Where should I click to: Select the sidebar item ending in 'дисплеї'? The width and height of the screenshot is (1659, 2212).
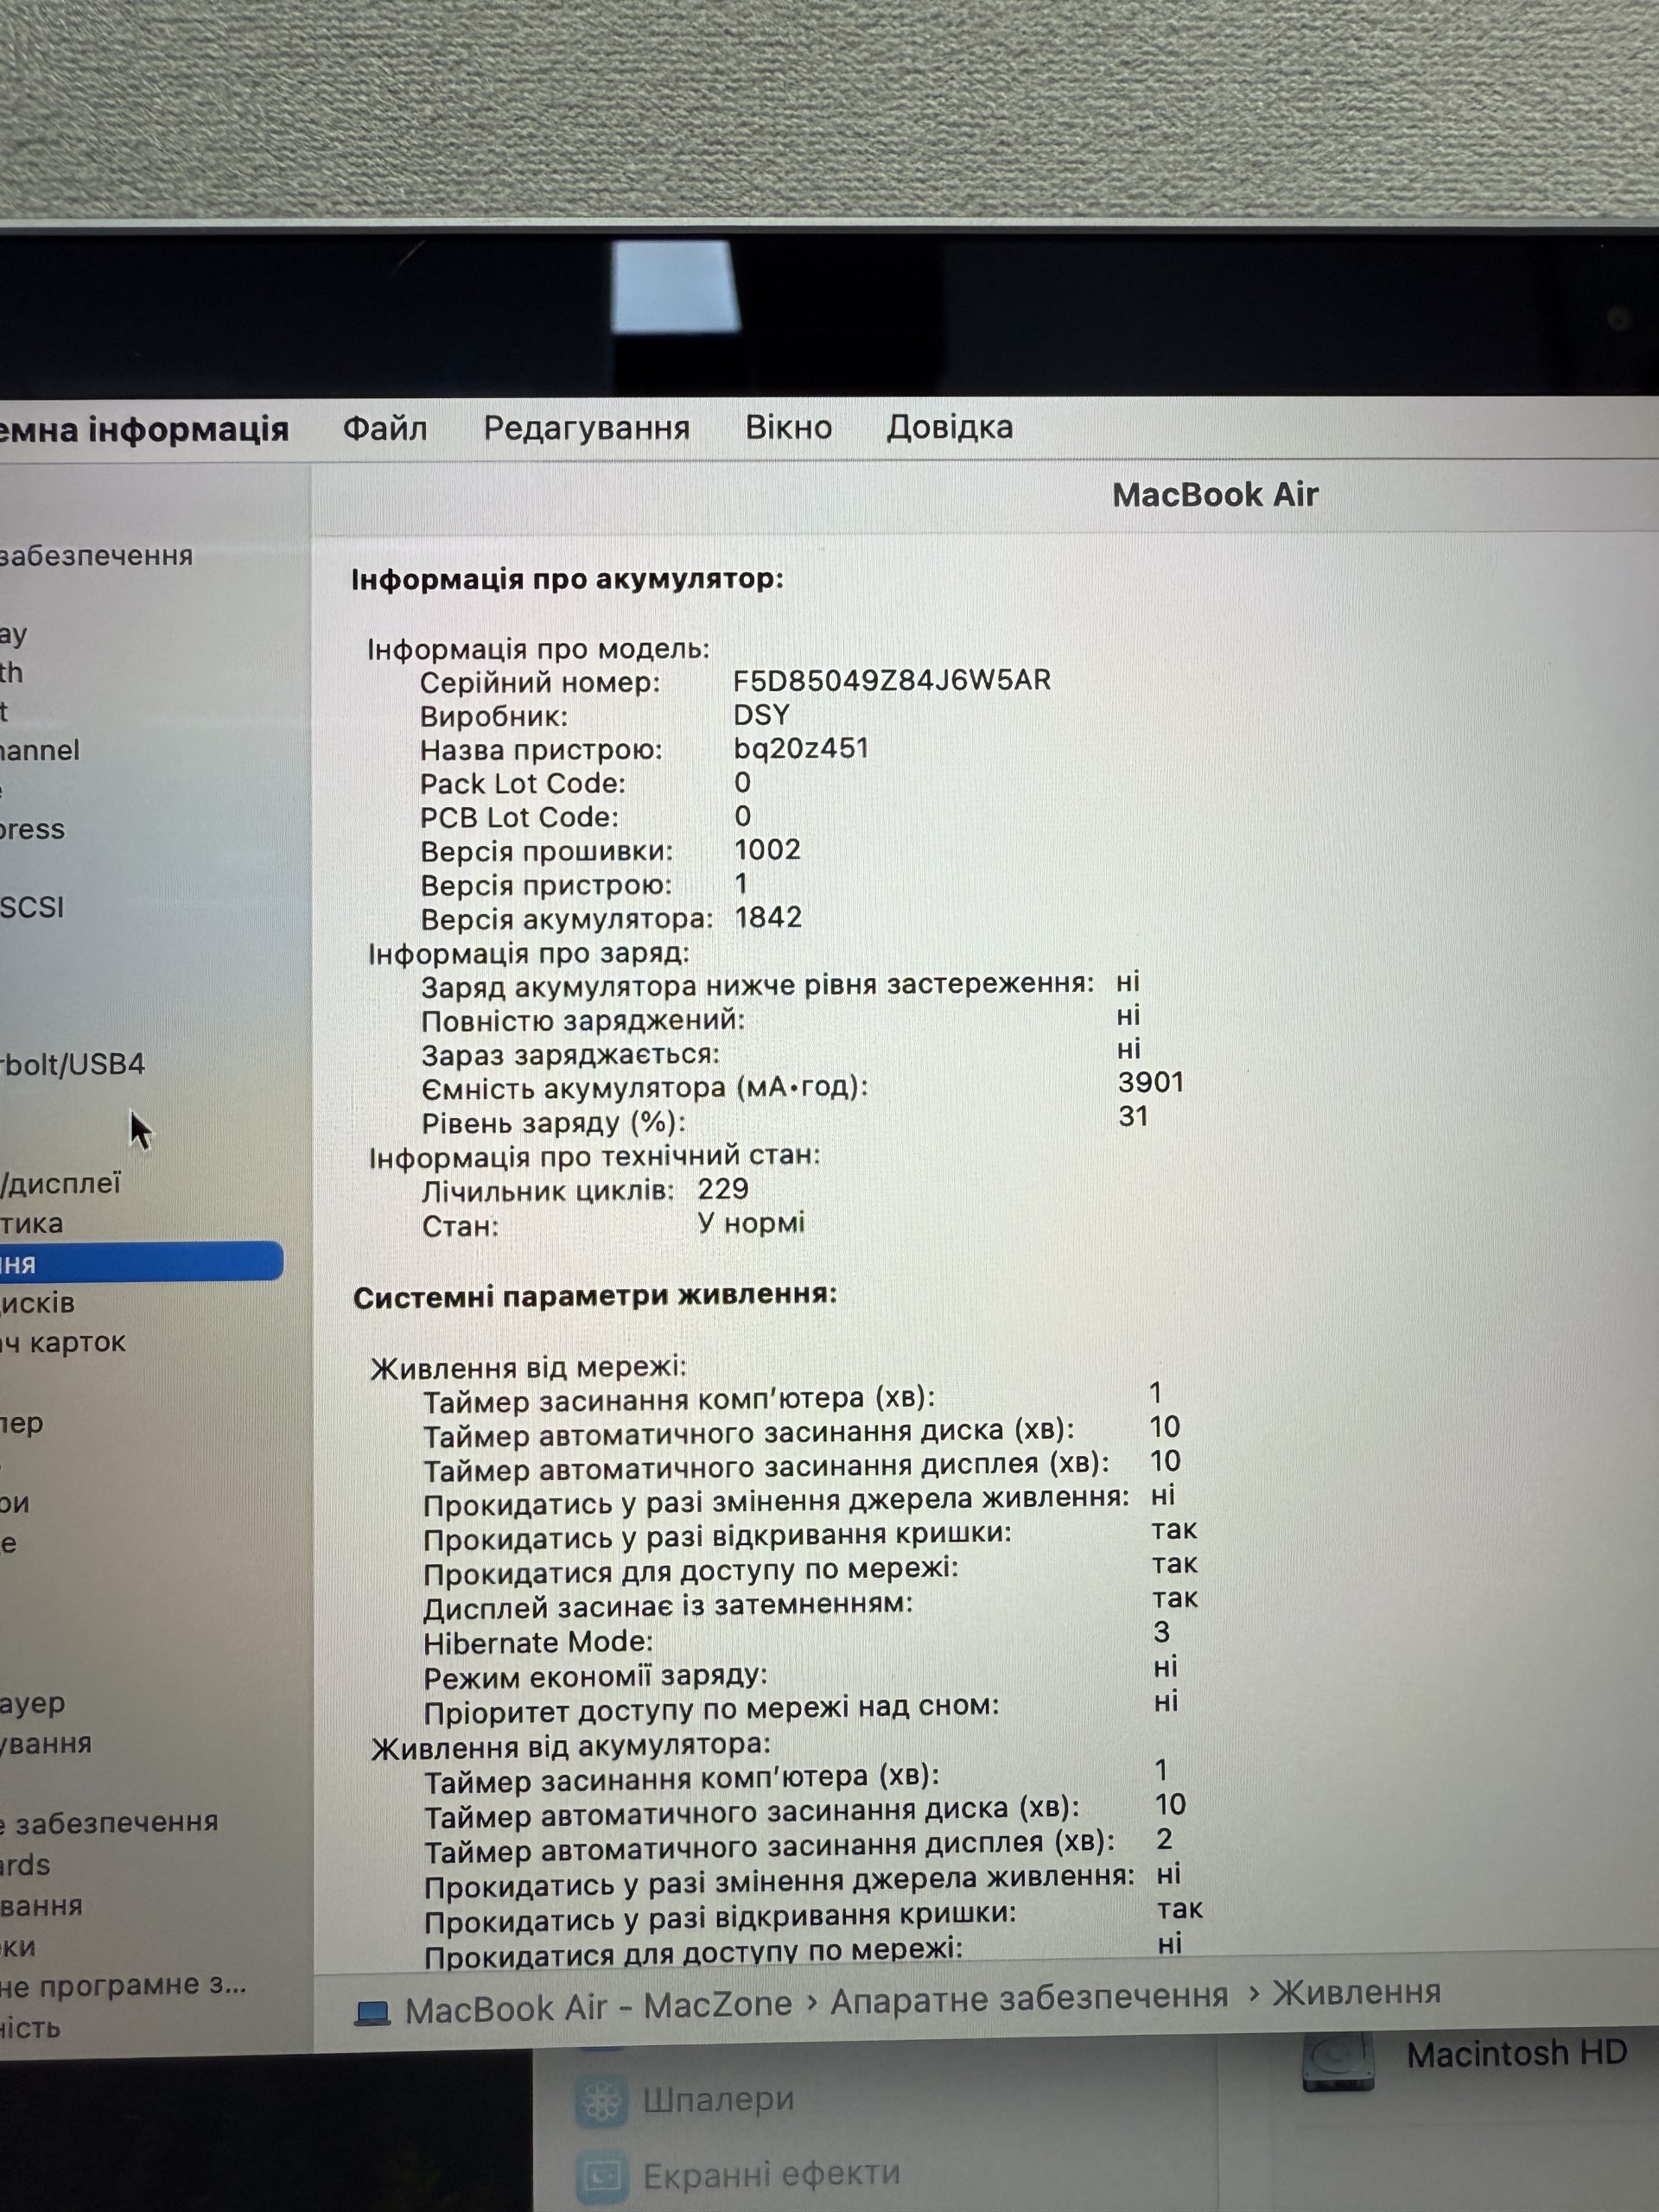point(60,1184)
